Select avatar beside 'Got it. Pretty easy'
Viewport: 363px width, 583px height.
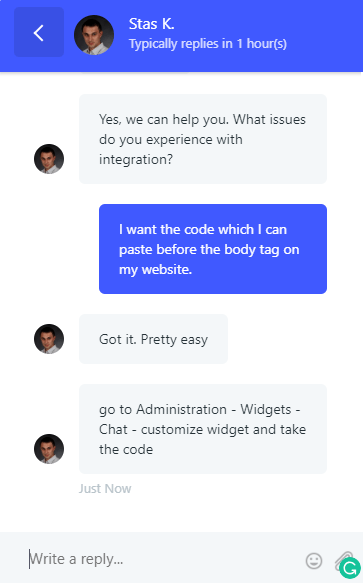tap(49, 339)
